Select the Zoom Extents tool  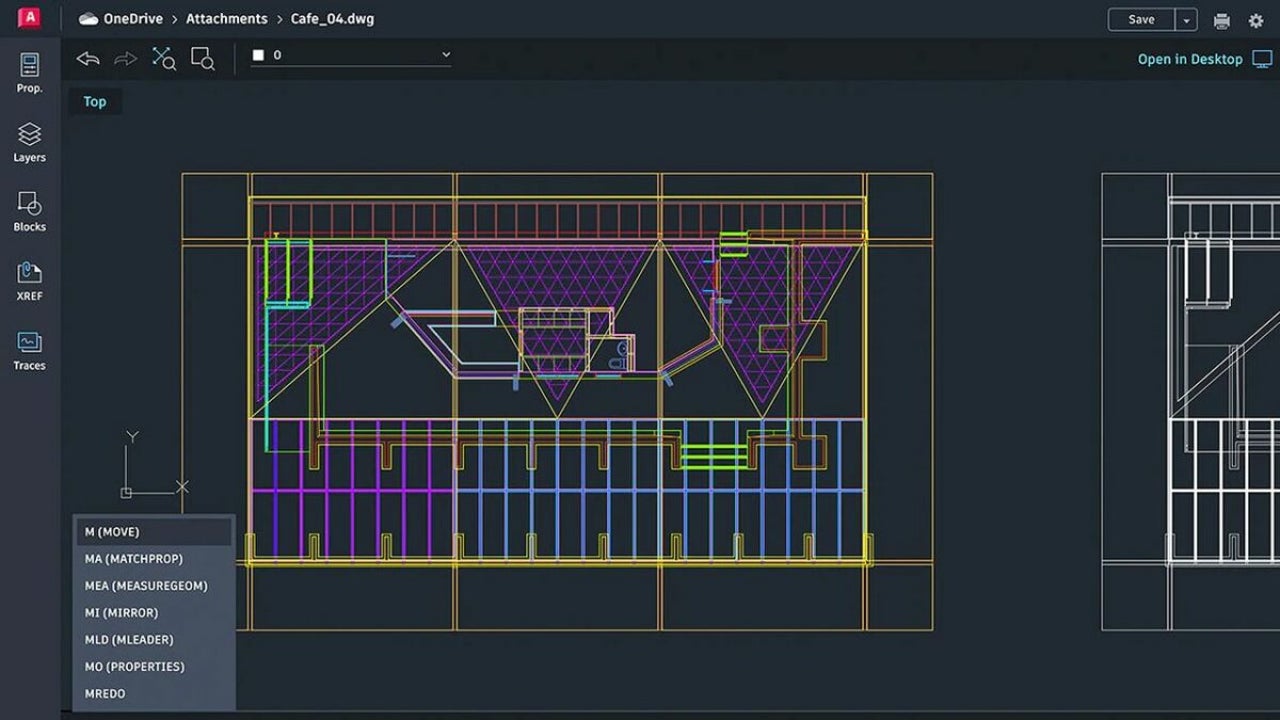163,58
